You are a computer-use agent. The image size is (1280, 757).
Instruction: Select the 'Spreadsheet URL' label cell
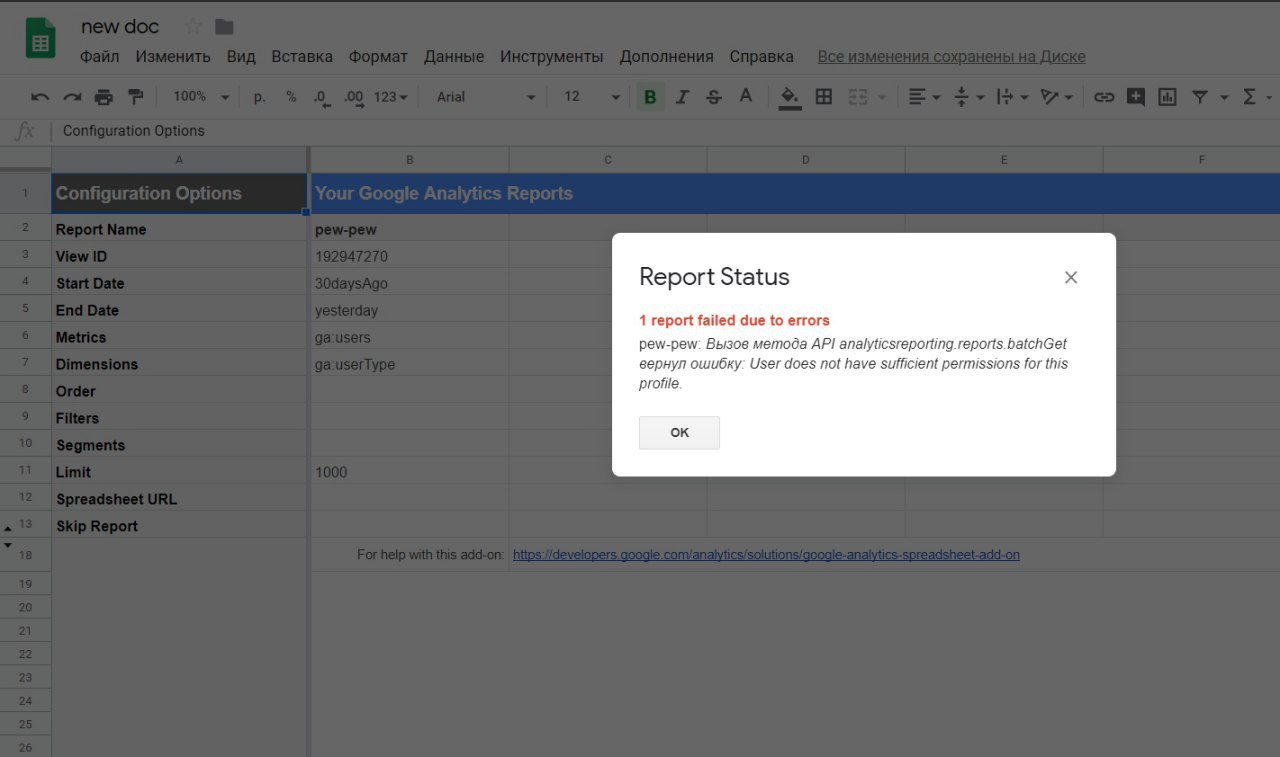[x=180, y=499]
